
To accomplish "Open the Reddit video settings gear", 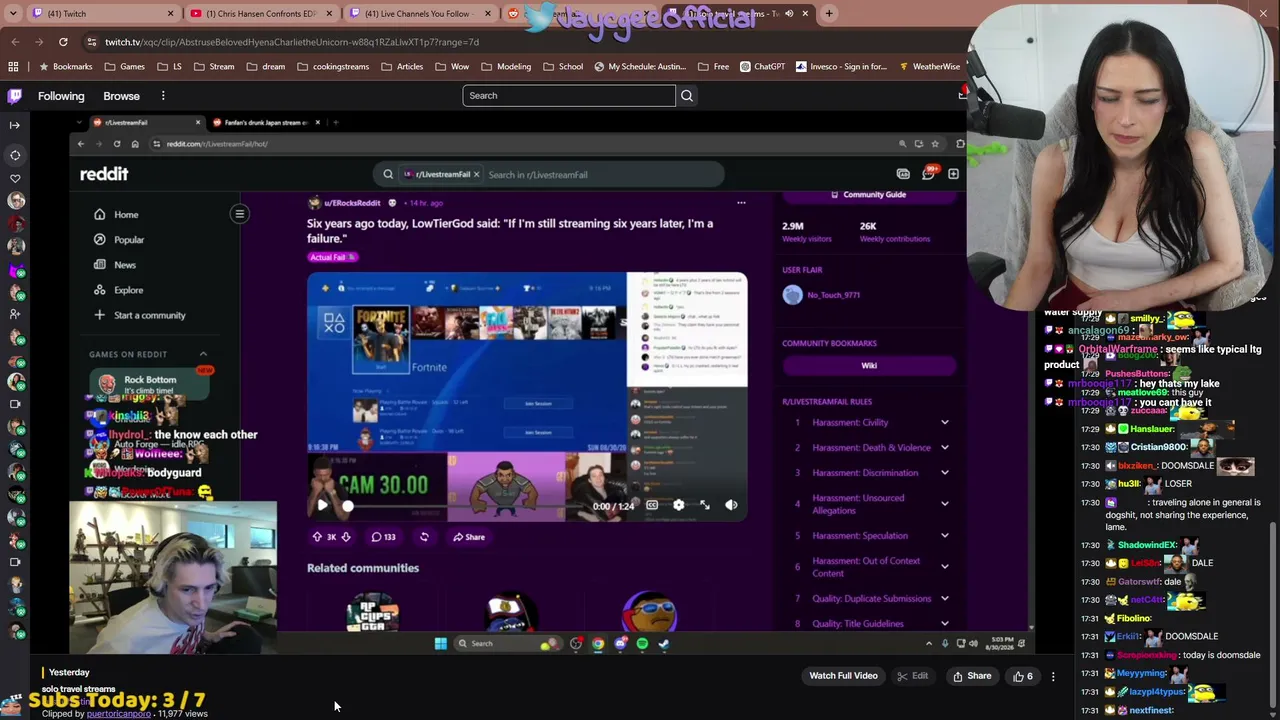I will (x=678, y=505).
